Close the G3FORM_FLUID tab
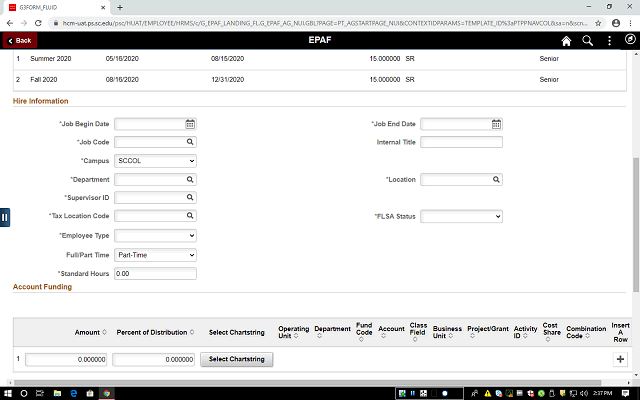Screen dimensions: 640x400 point(103,7)
